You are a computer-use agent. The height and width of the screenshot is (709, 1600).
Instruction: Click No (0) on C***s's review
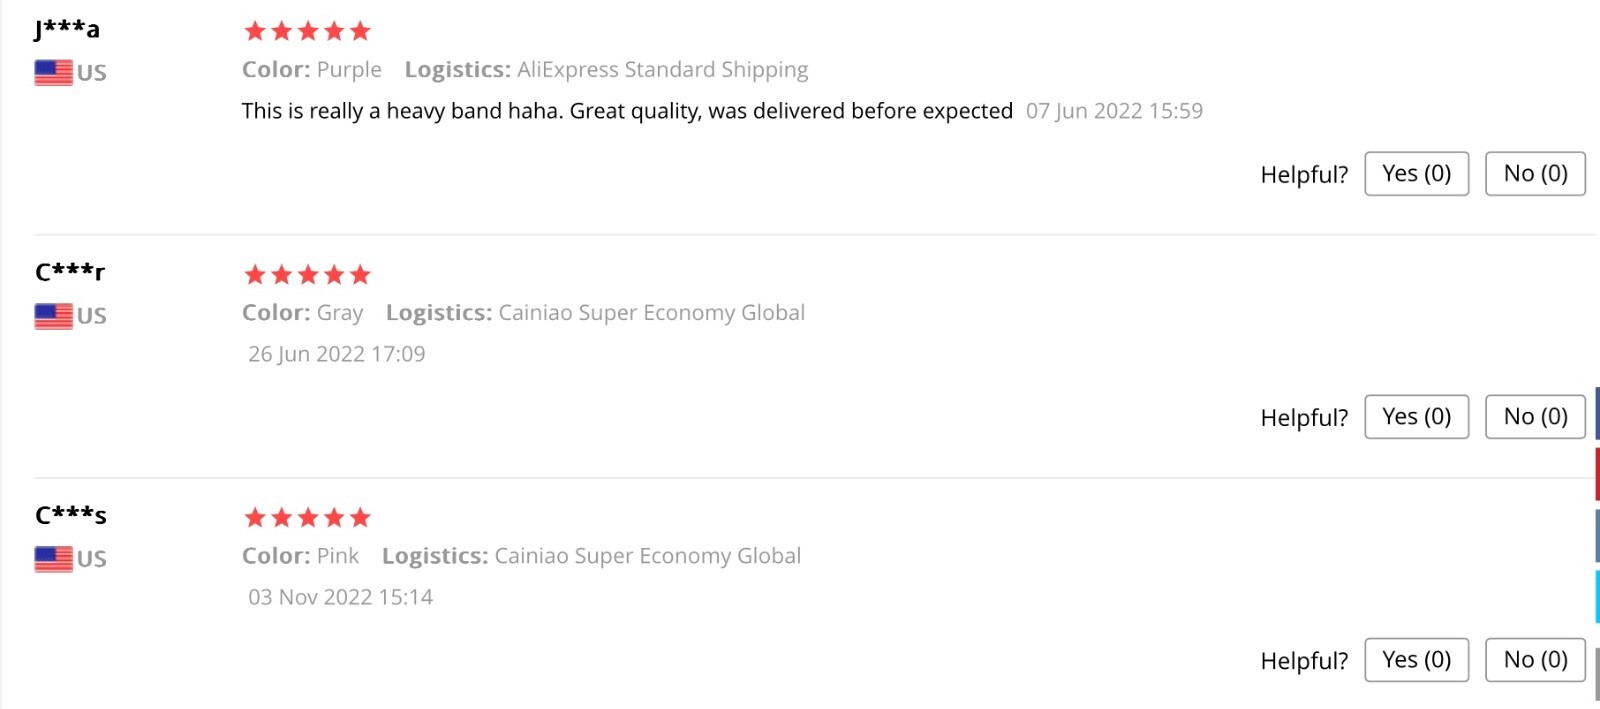[1535, 660]
